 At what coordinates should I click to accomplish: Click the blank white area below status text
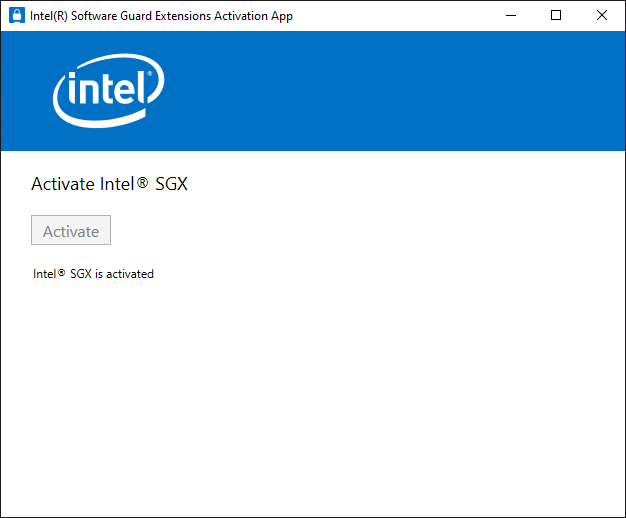[x=312, y=400]
